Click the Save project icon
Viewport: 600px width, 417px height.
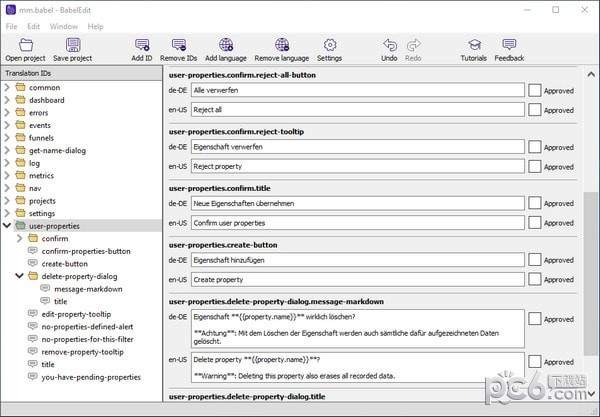coord(73,46)
